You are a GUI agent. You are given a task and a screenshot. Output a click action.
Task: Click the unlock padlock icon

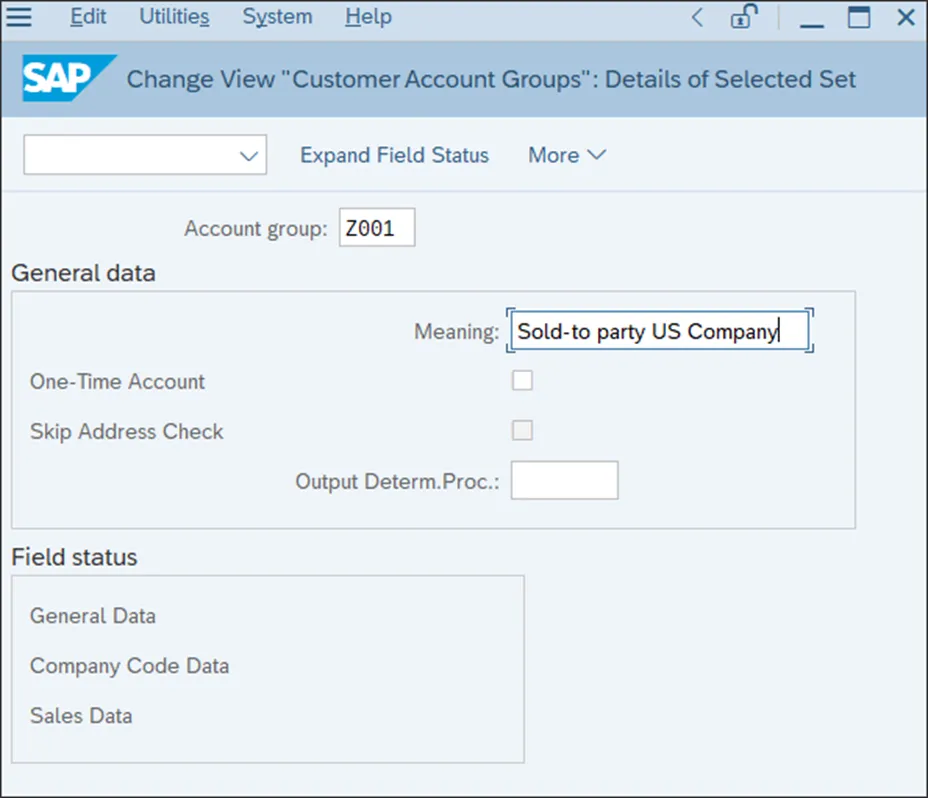pyautogui.click(x=743, y=17)
